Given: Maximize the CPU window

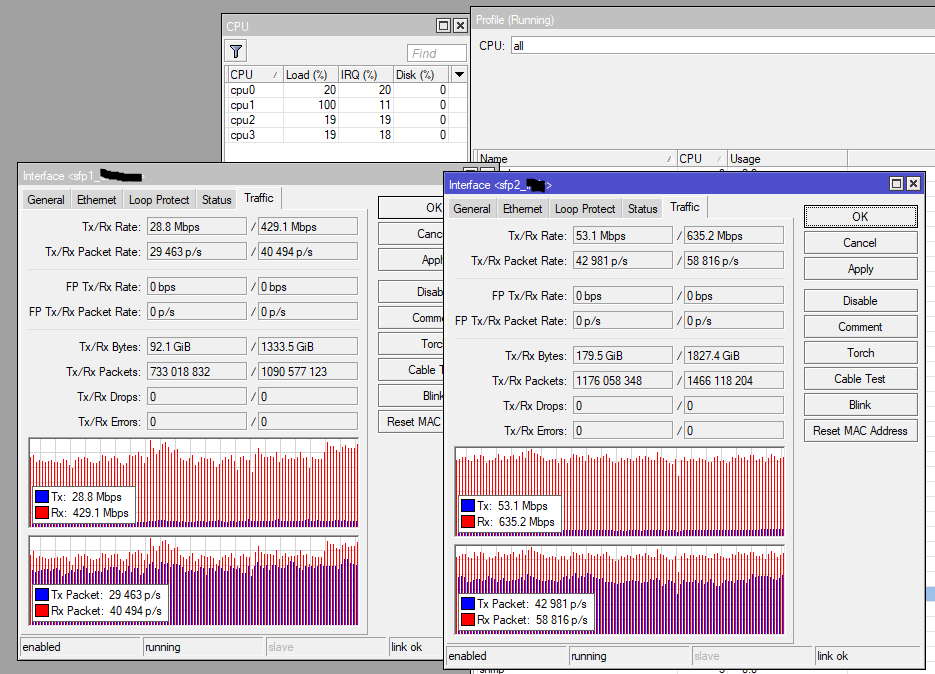Looking at the screenshot, I should [x=443, y=26].
